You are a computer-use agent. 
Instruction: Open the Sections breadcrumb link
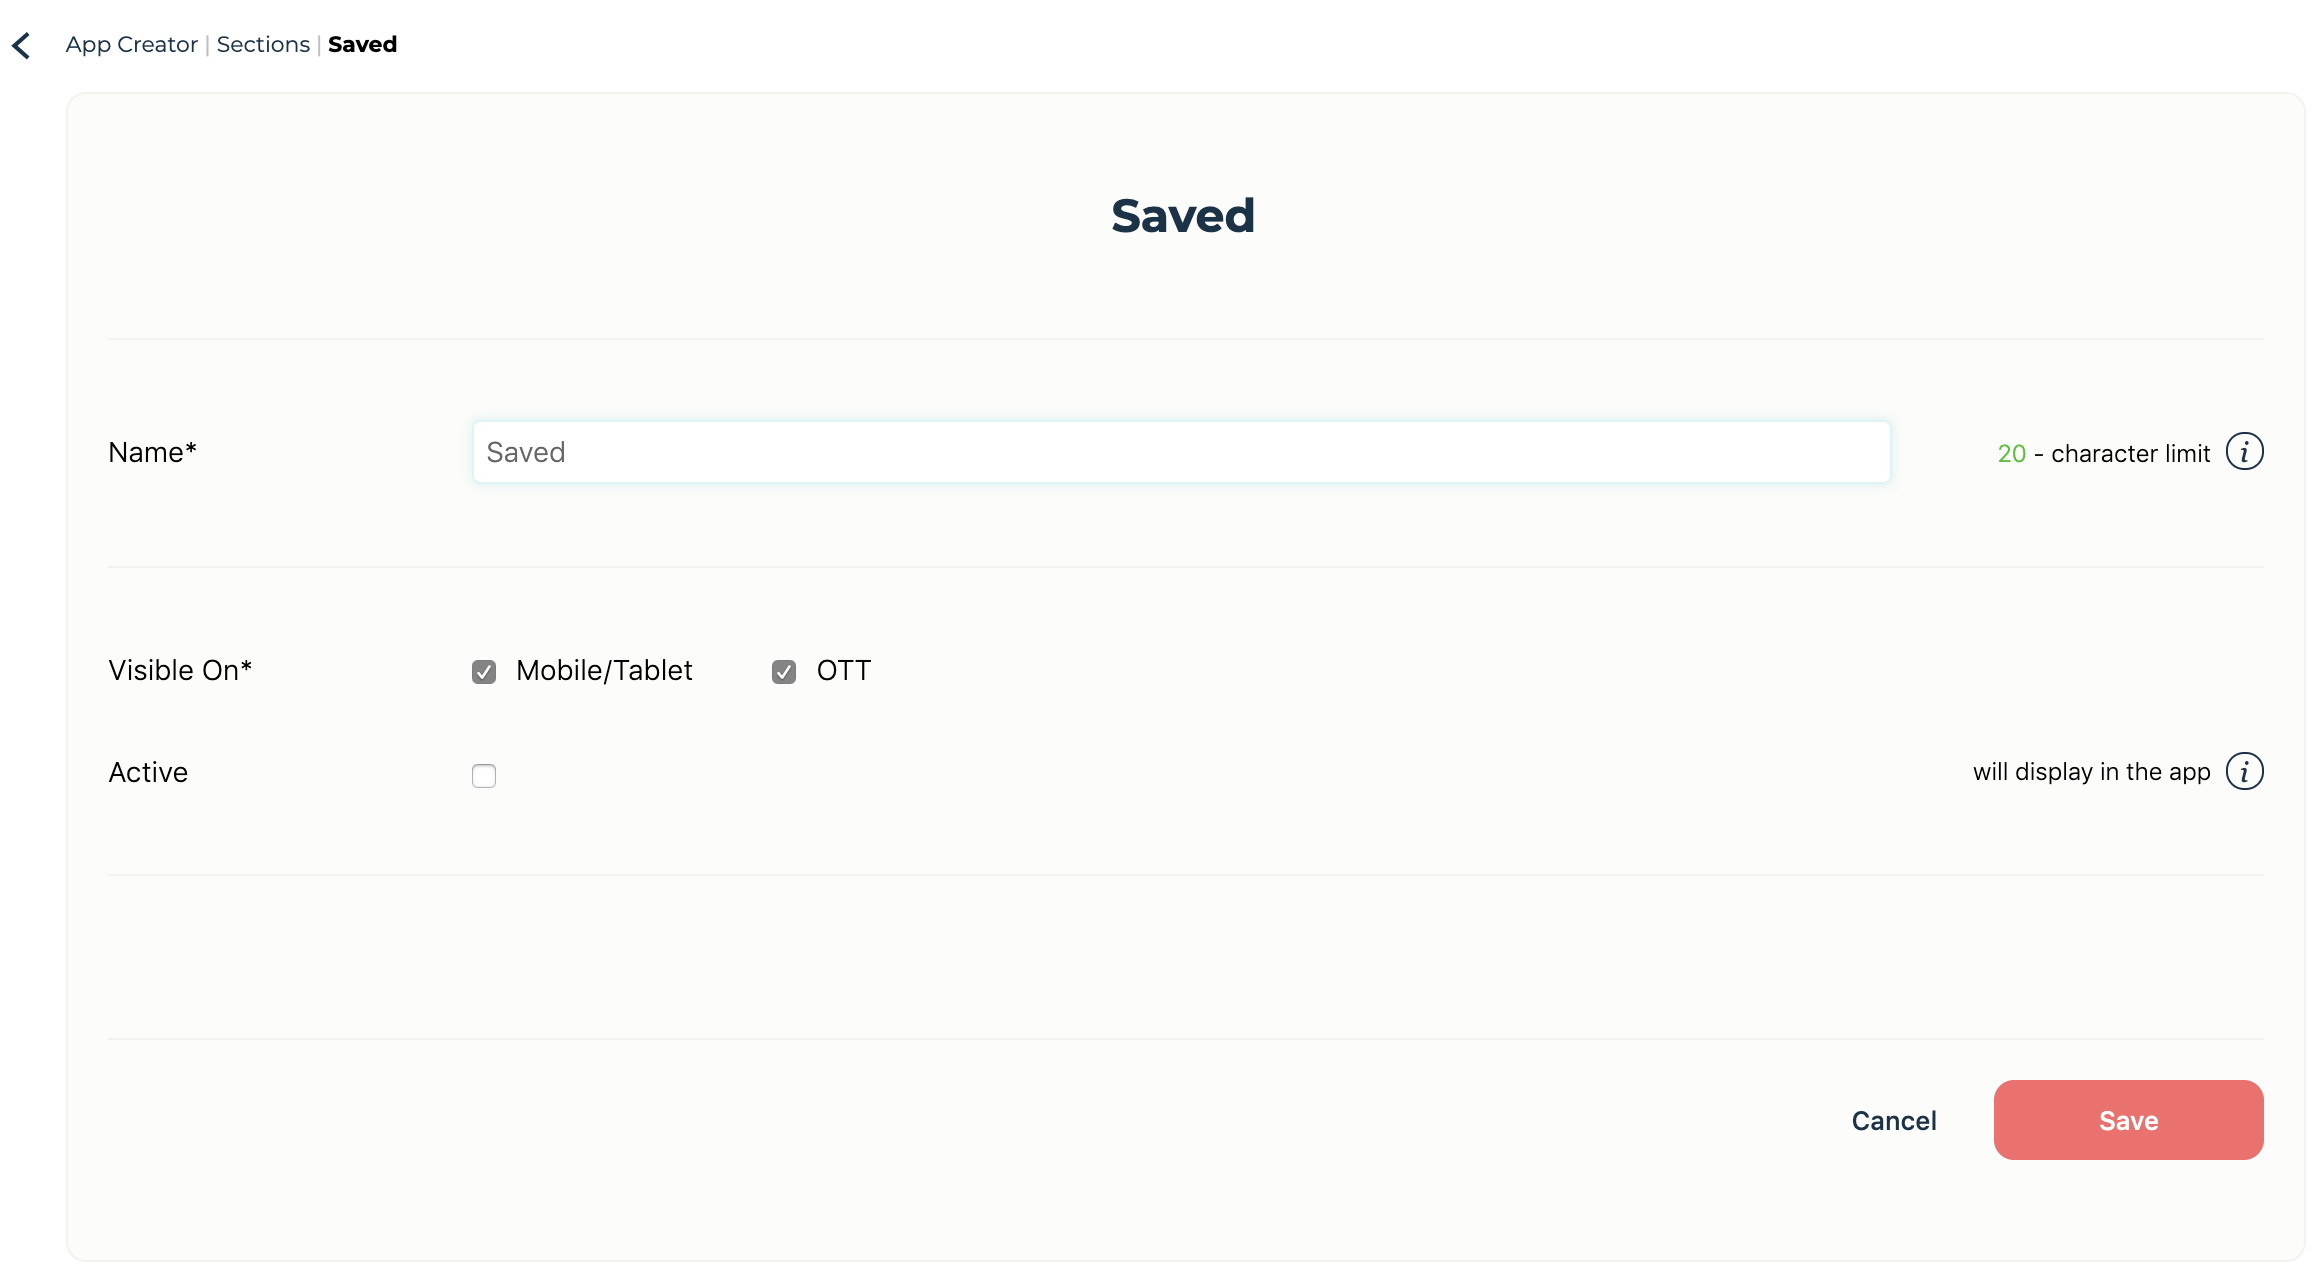click(x=263, y=44)
